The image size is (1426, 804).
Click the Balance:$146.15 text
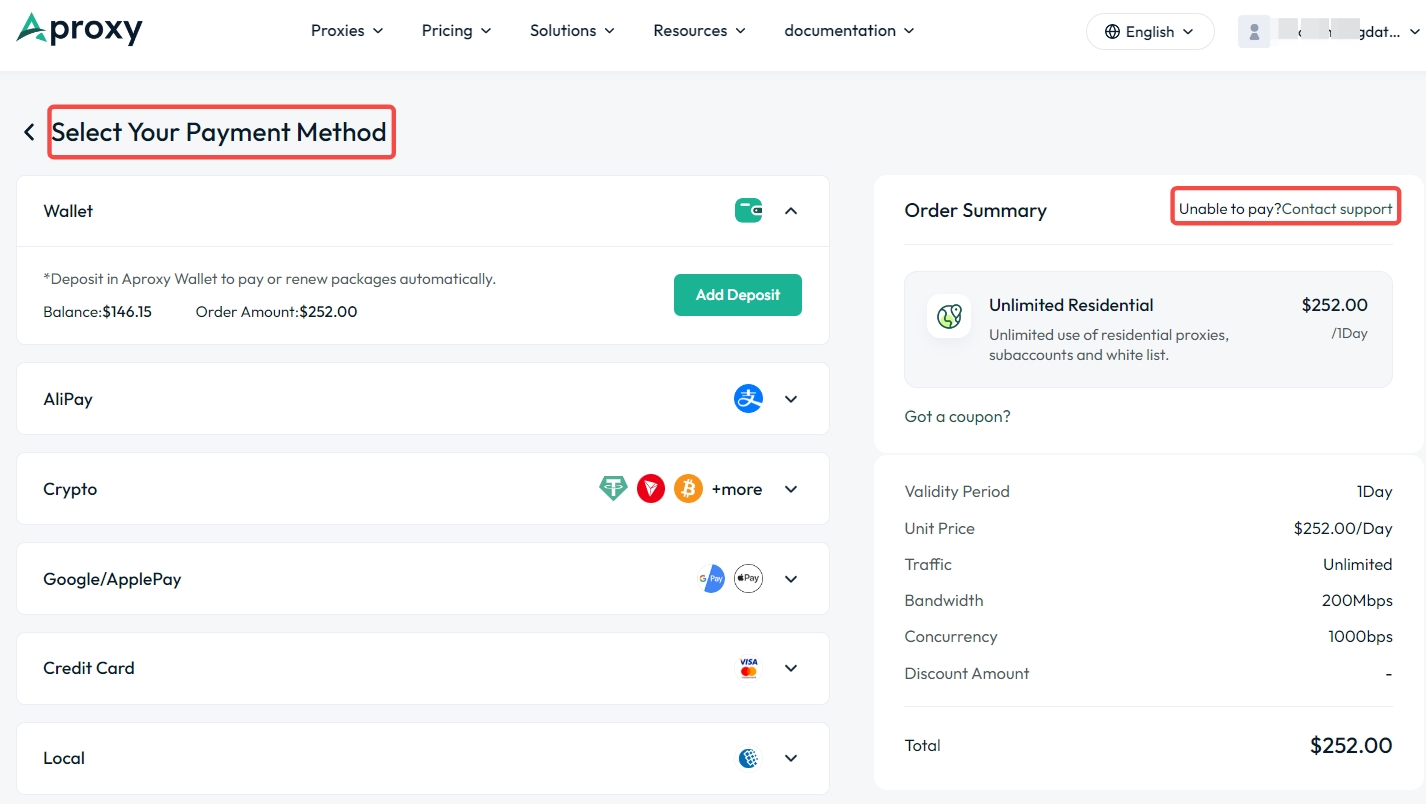[x=97, y=312]
